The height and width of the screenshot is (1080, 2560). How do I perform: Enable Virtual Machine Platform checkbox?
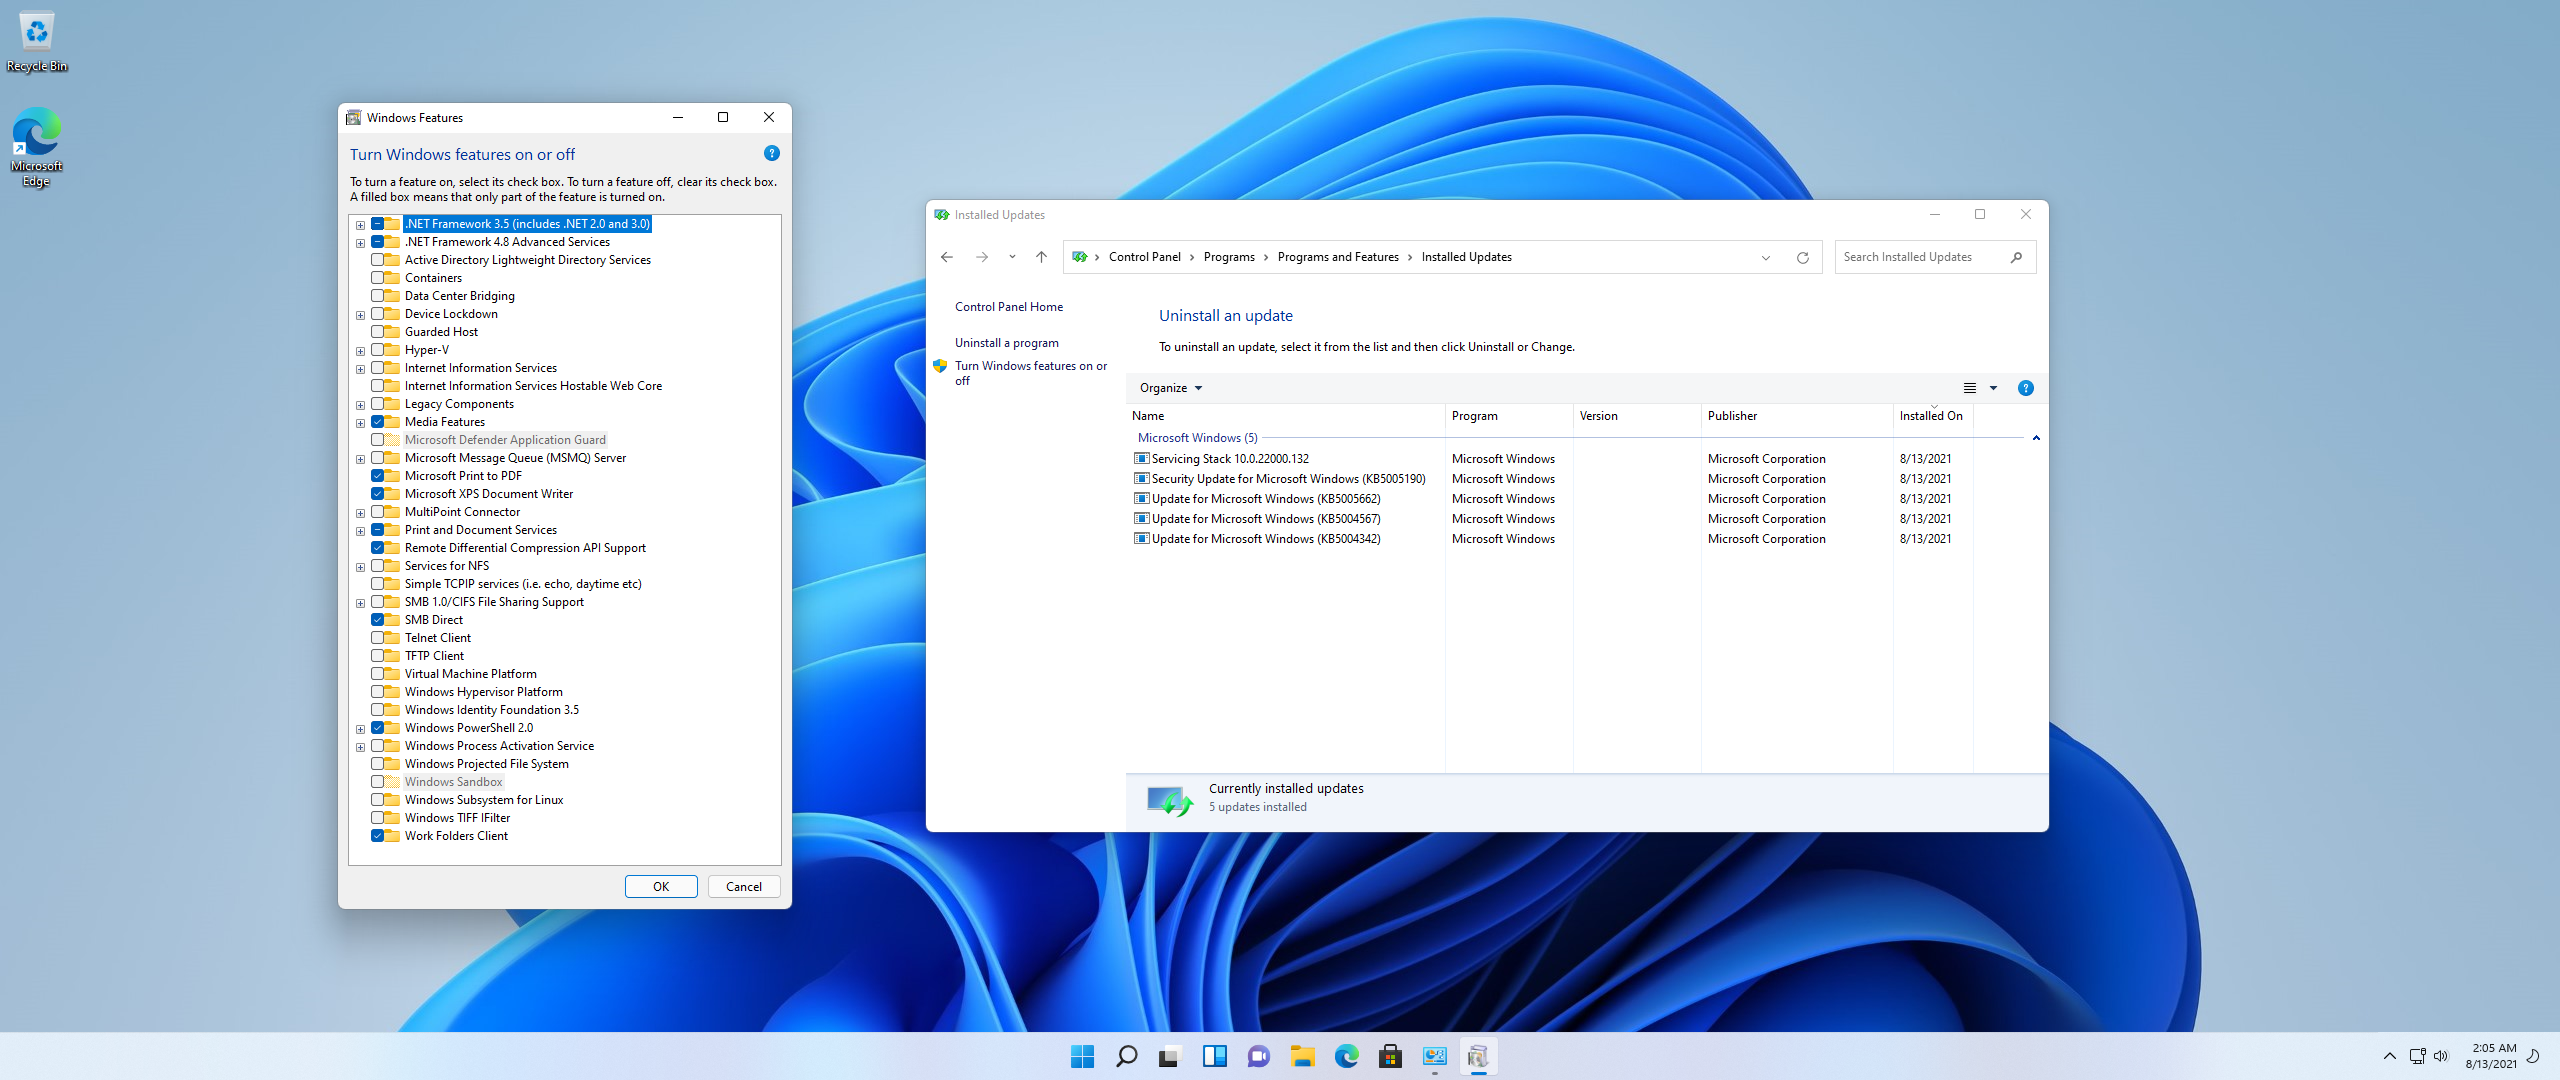(378, 674)
